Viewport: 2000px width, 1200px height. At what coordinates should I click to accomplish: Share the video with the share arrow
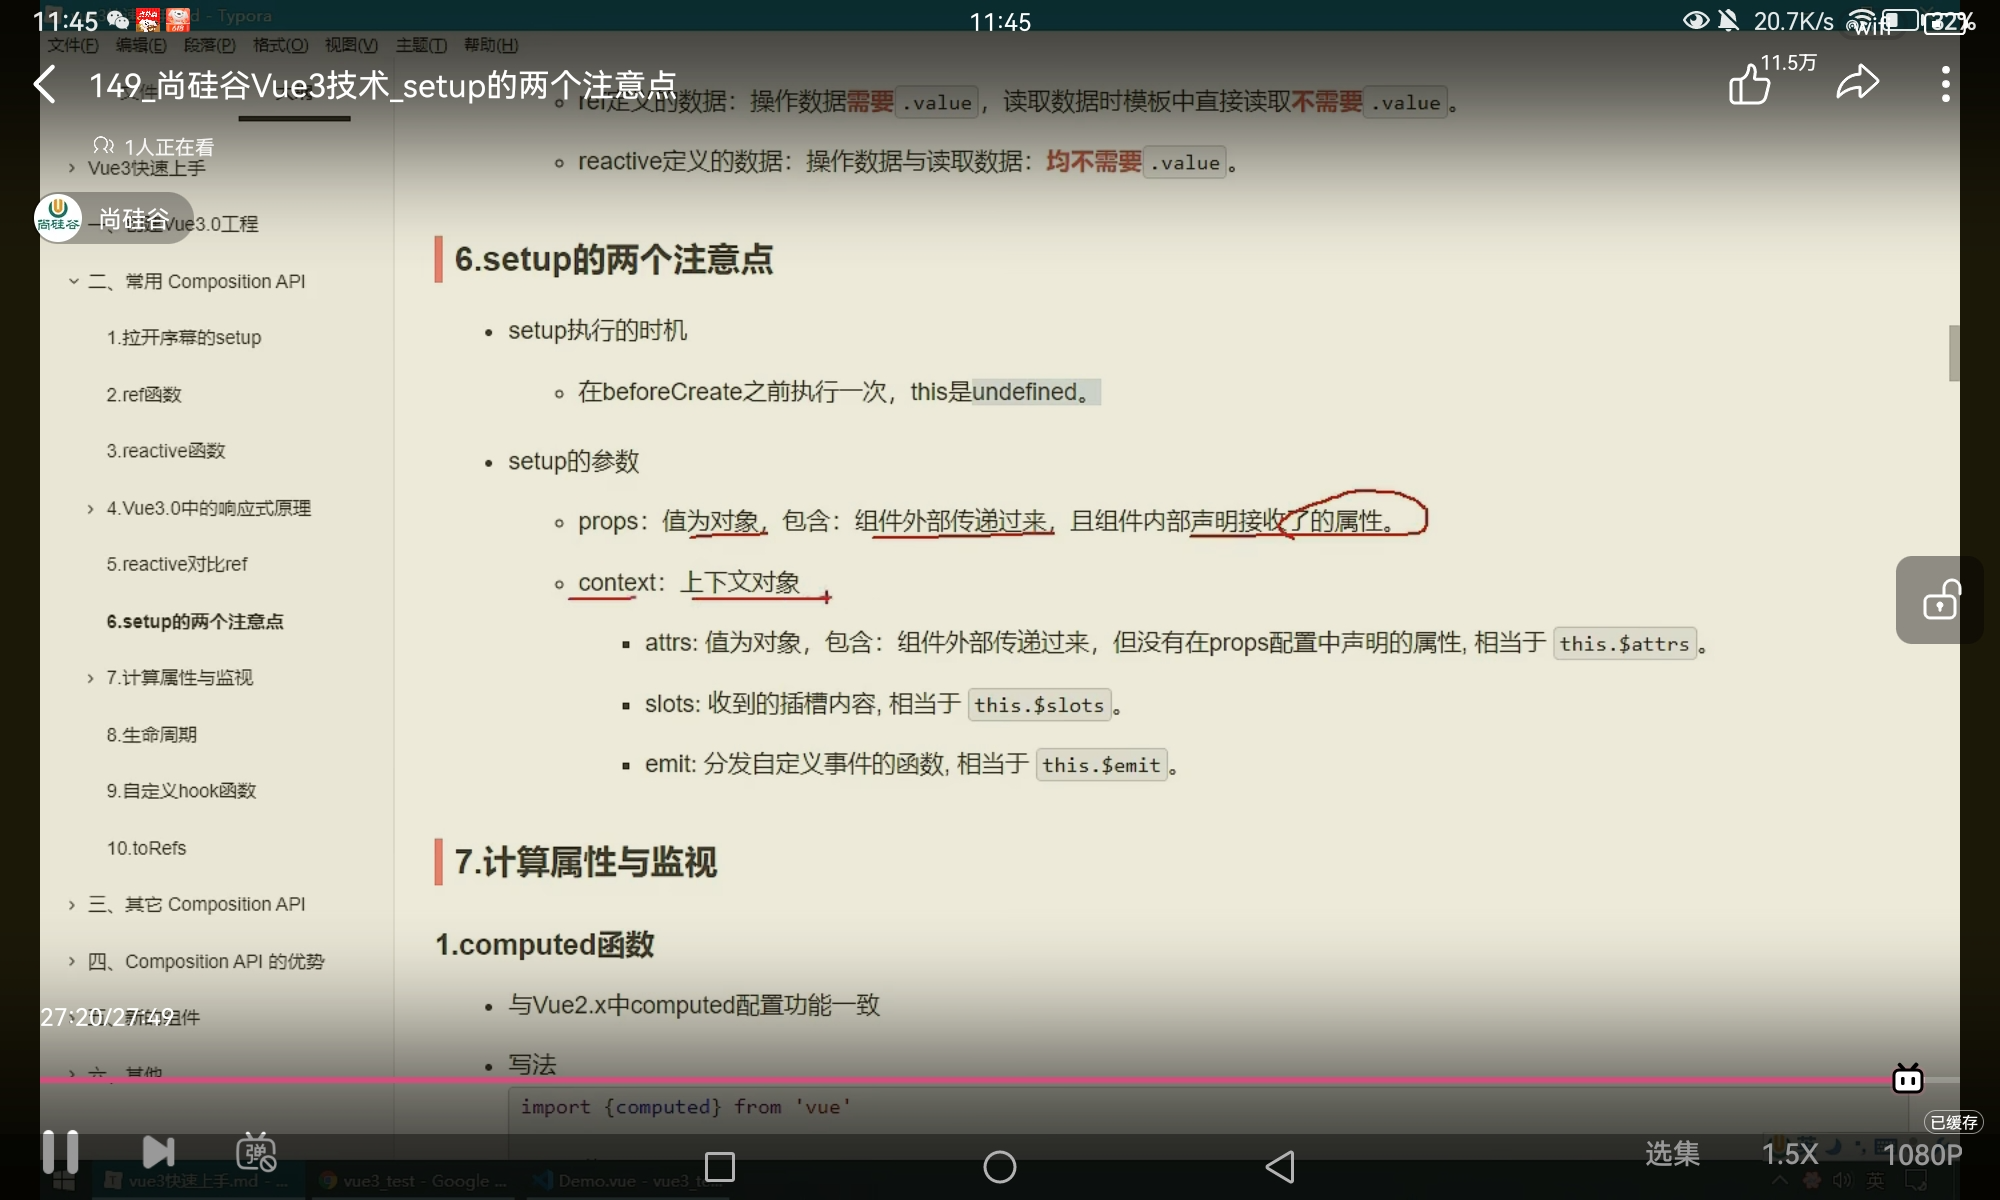pyautogui.click(x=1858, y=83)
